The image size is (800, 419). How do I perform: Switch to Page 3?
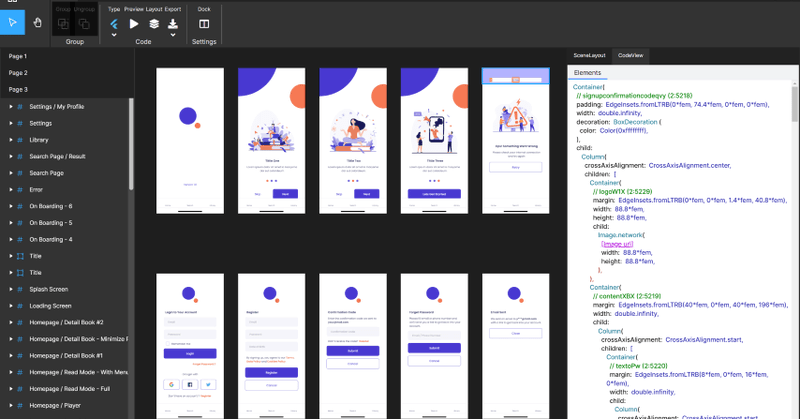click(x=18, y=89)
